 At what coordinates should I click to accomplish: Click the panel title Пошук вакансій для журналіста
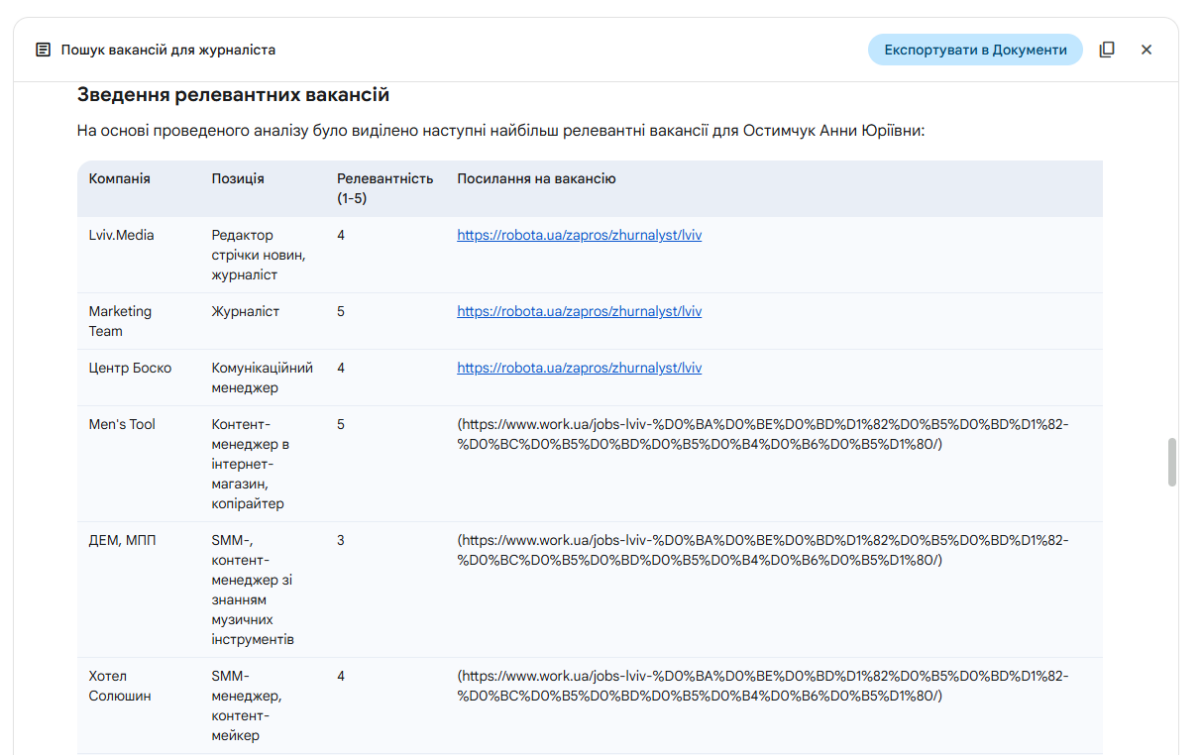click(168, 50)
